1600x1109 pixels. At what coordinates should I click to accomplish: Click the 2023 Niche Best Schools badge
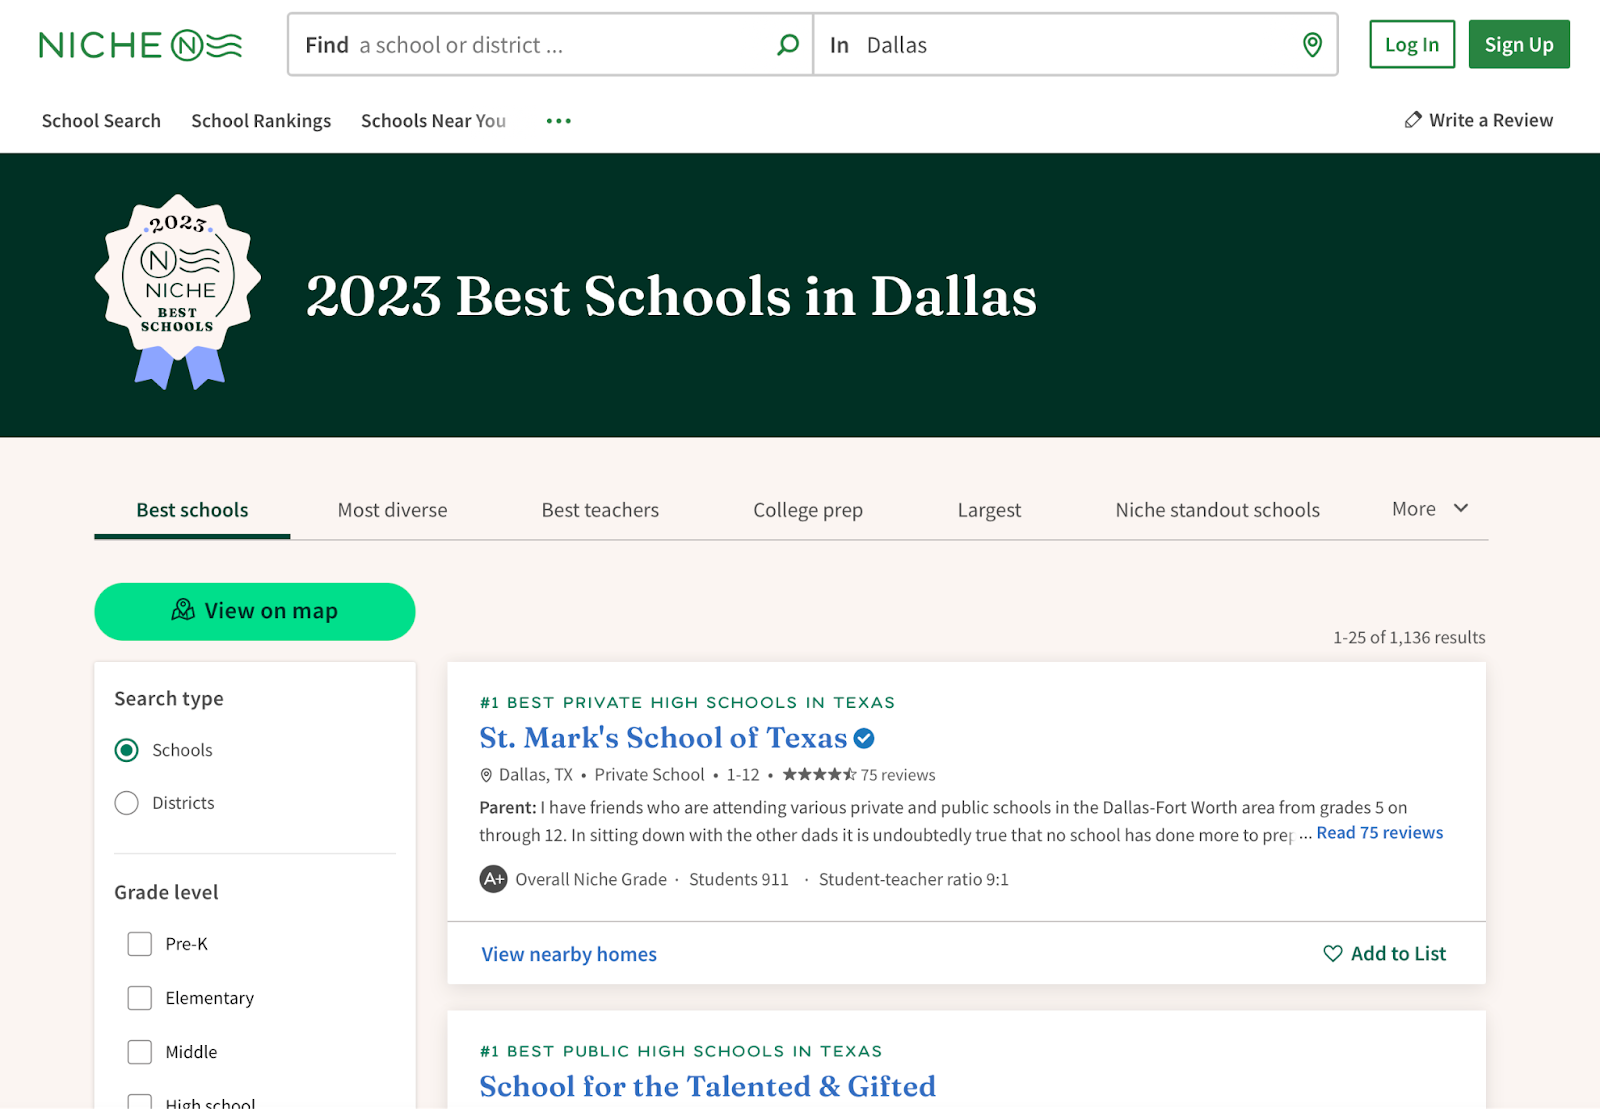coord(178,292)
